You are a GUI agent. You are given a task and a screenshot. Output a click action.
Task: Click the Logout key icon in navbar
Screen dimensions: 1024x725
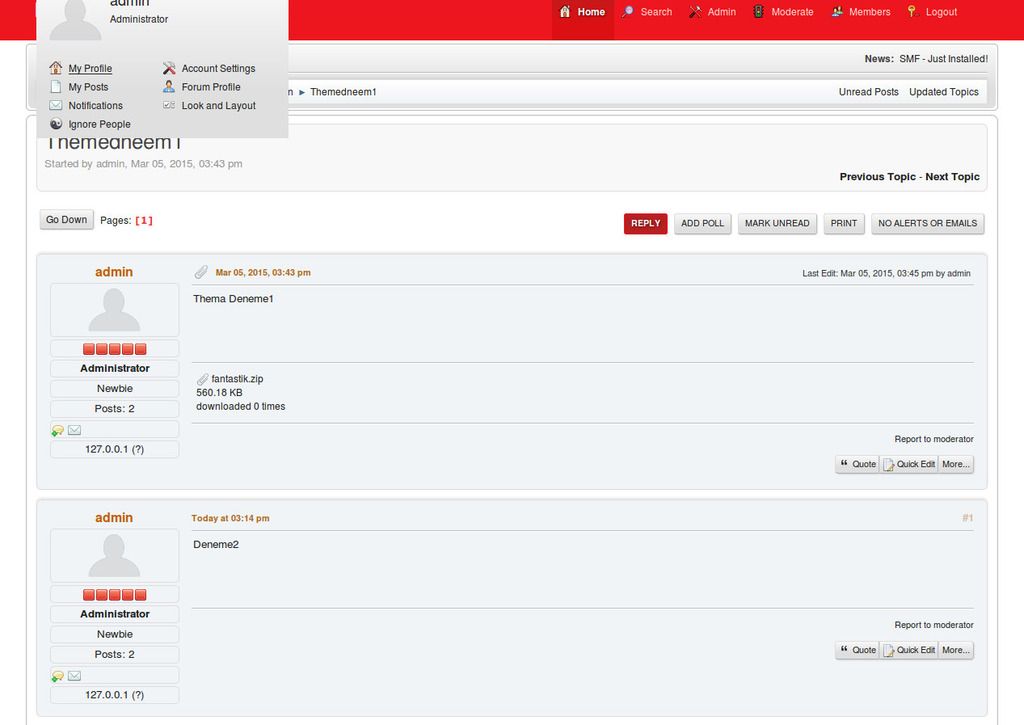tap(912, 11)
